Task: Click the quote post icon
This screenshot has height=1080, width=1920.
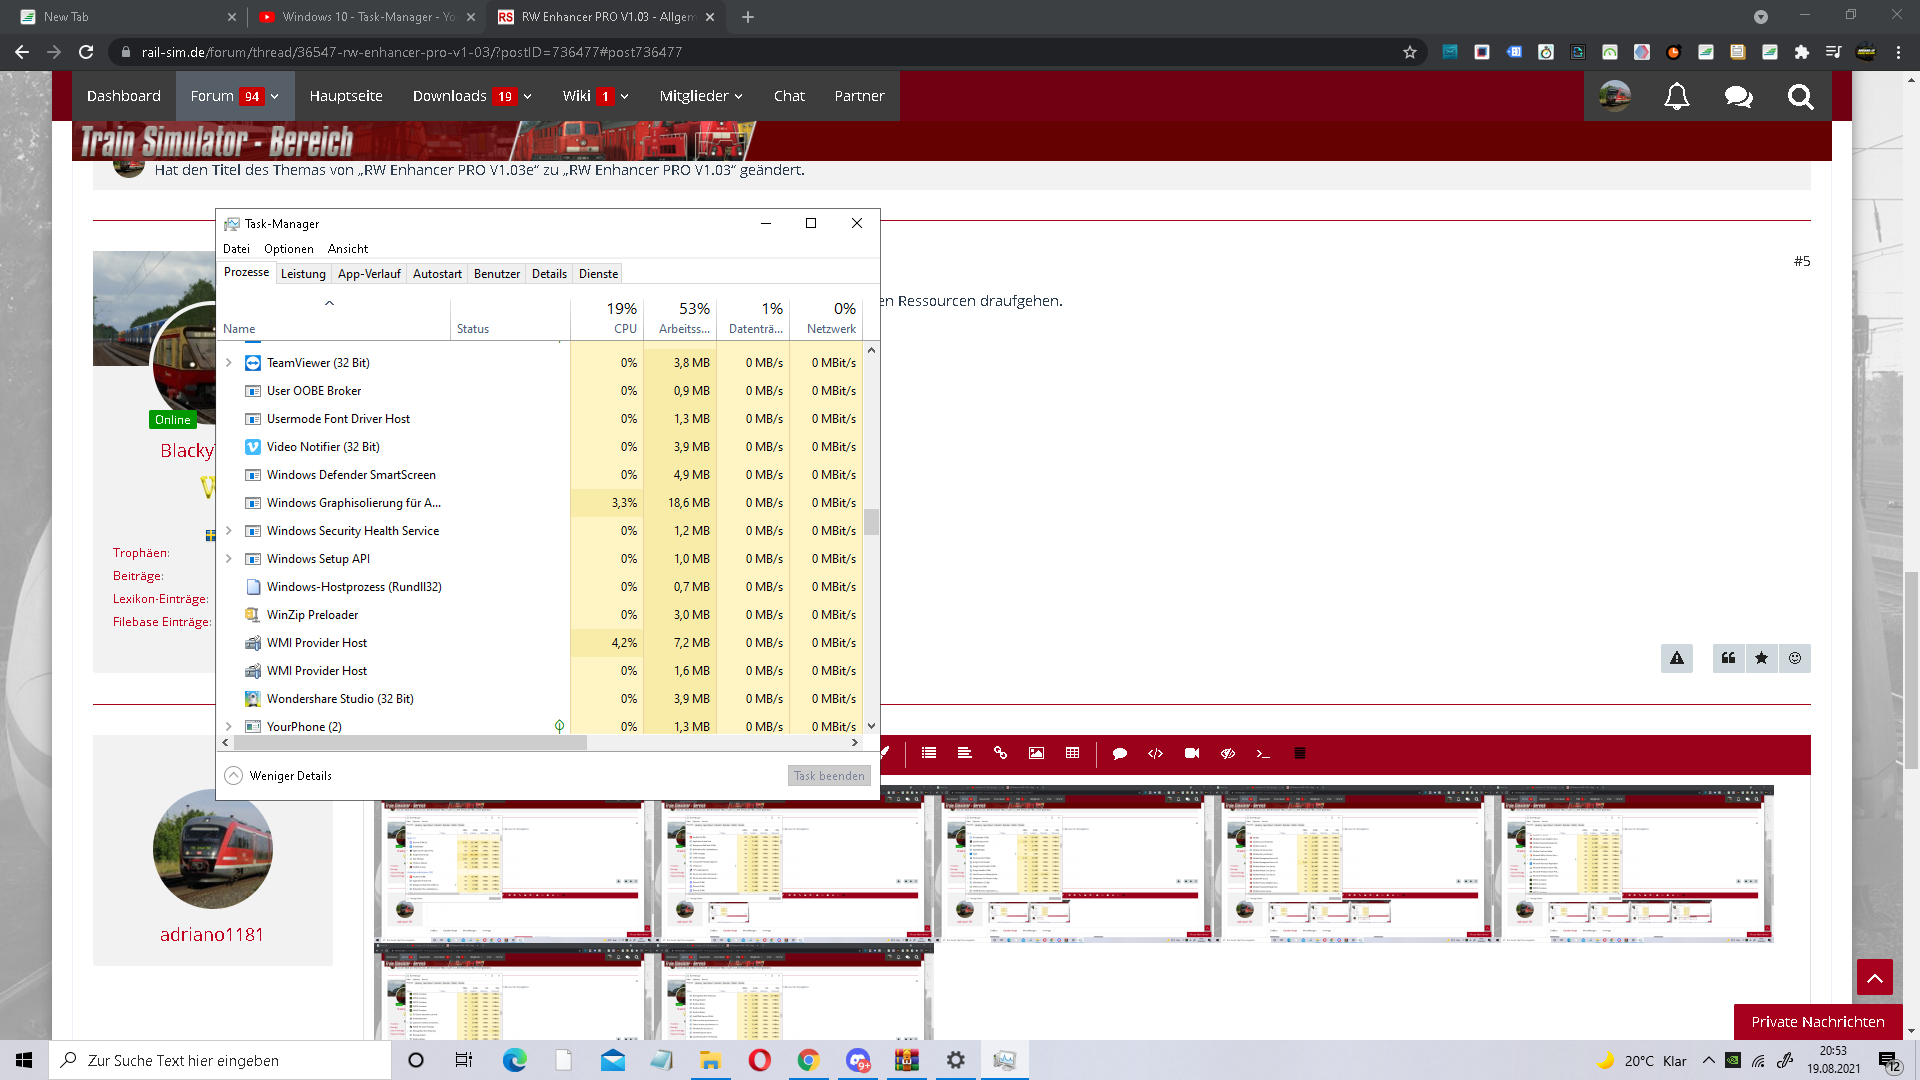Action: [1728, 658]
